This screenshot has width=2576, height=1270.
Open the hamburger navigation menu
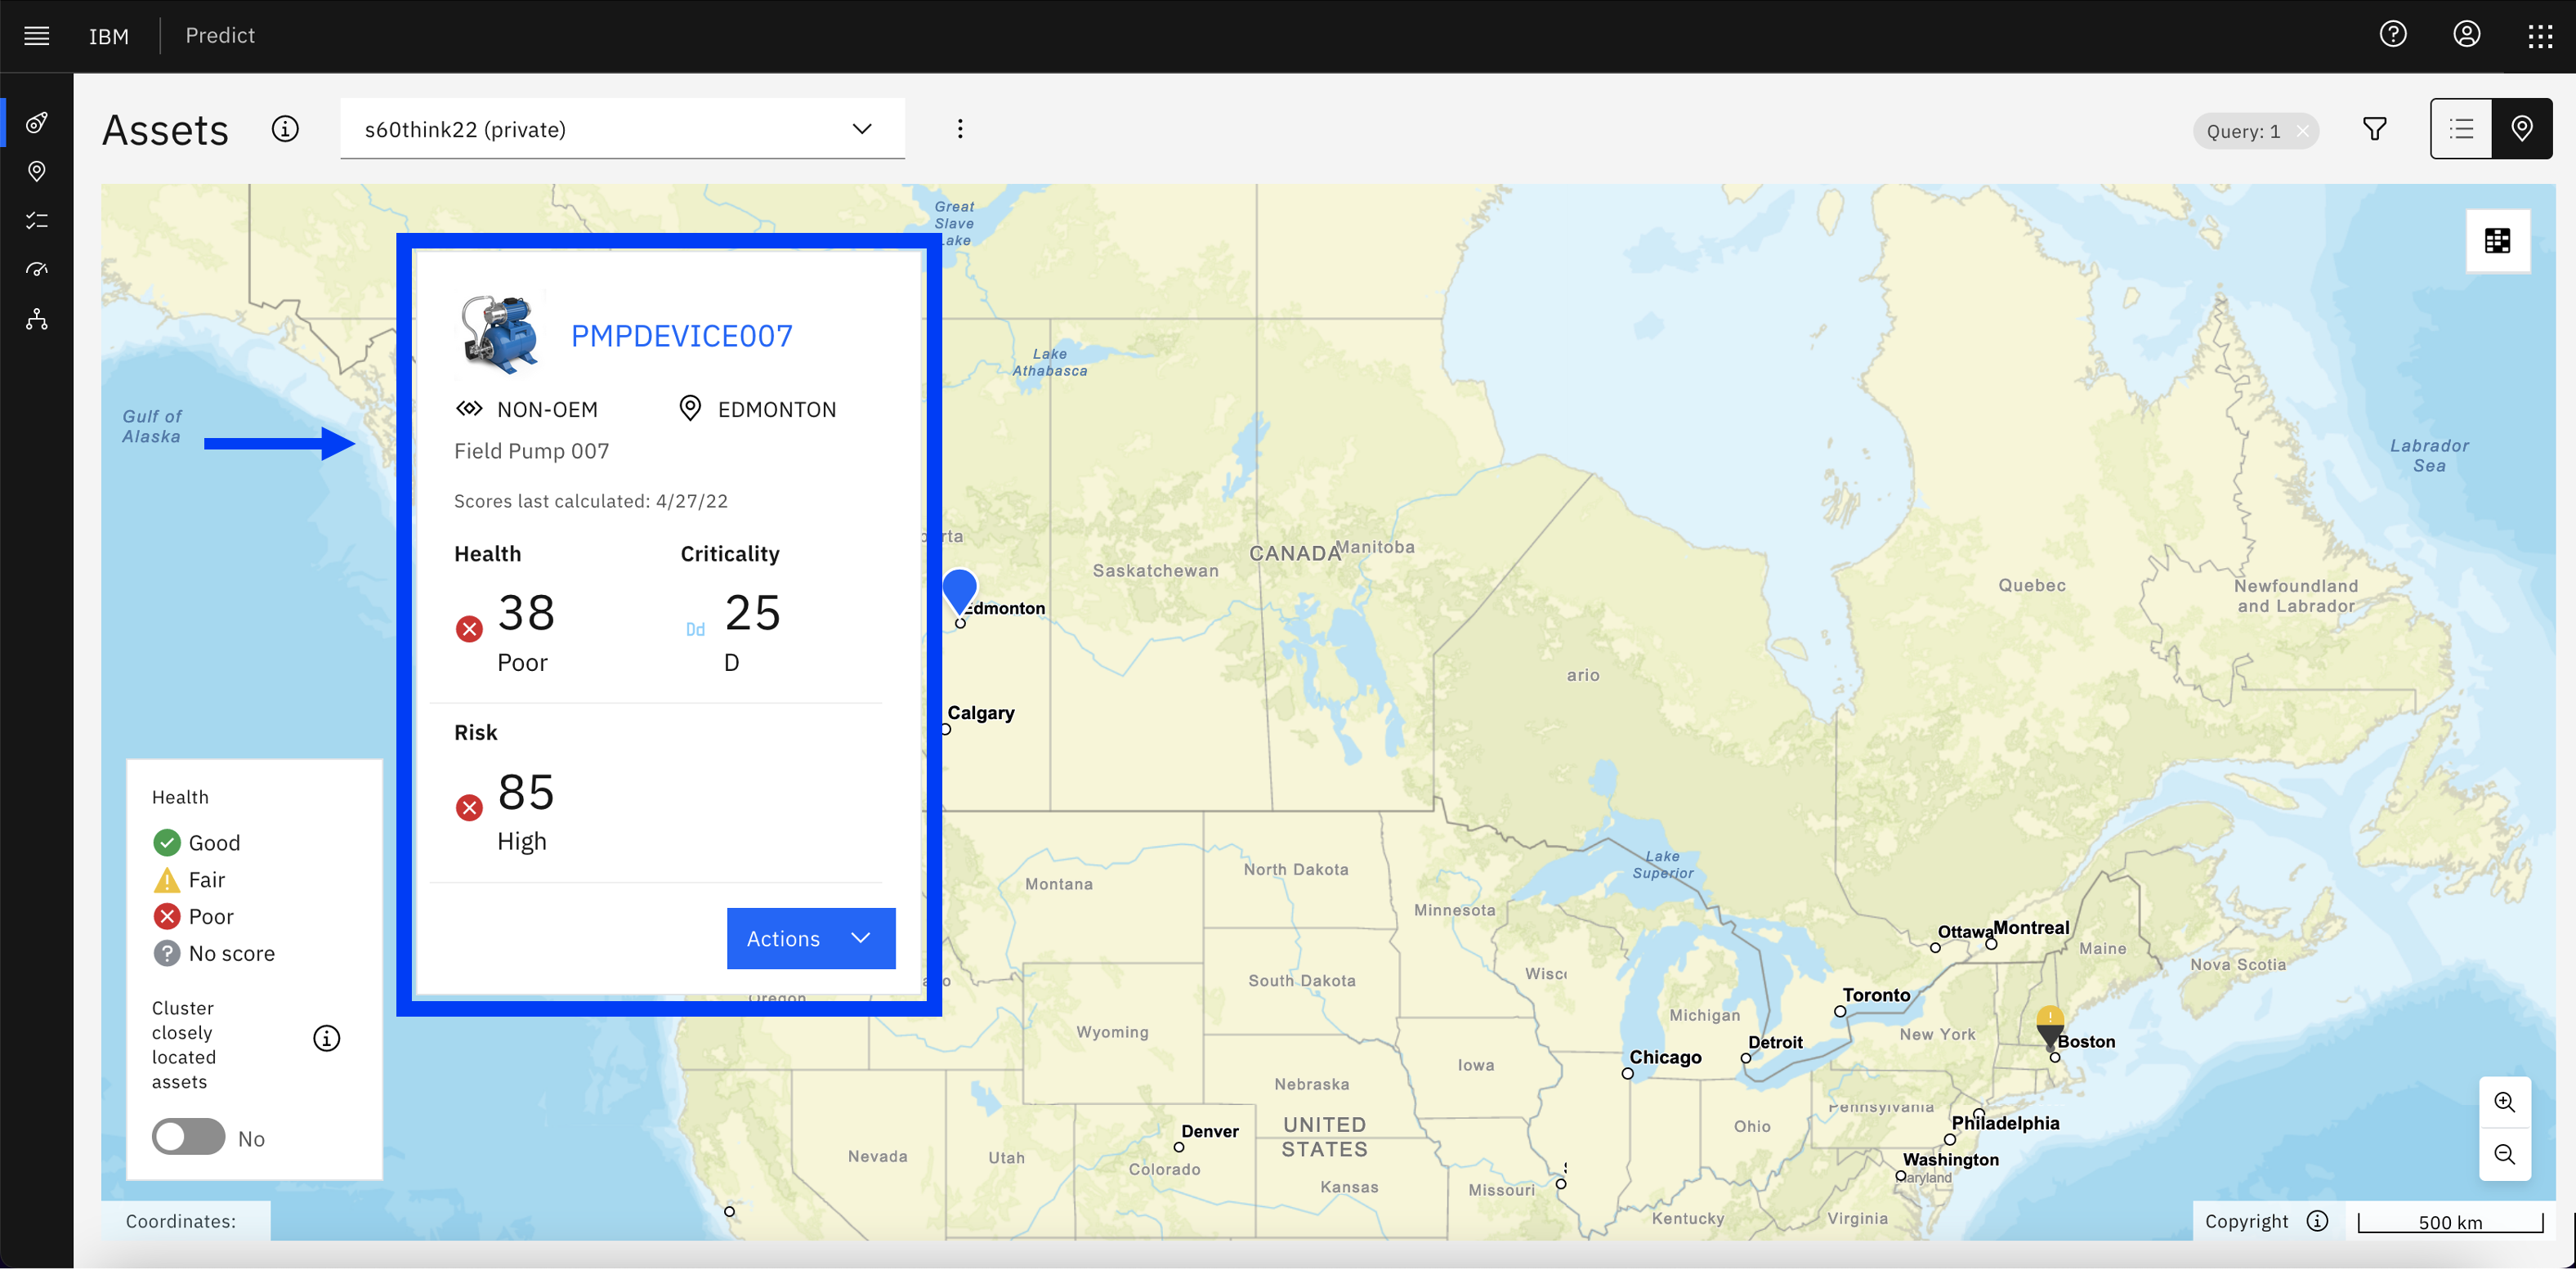click(x=37, y=36)
